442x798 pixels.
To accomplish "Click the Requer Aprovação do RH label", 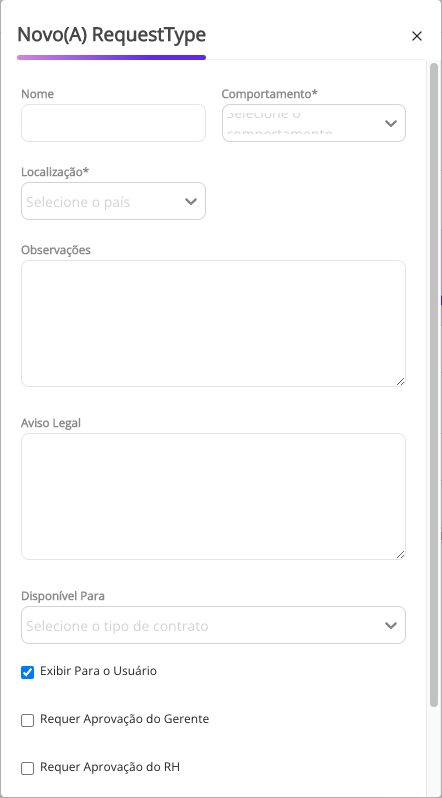I will point(110,766).
